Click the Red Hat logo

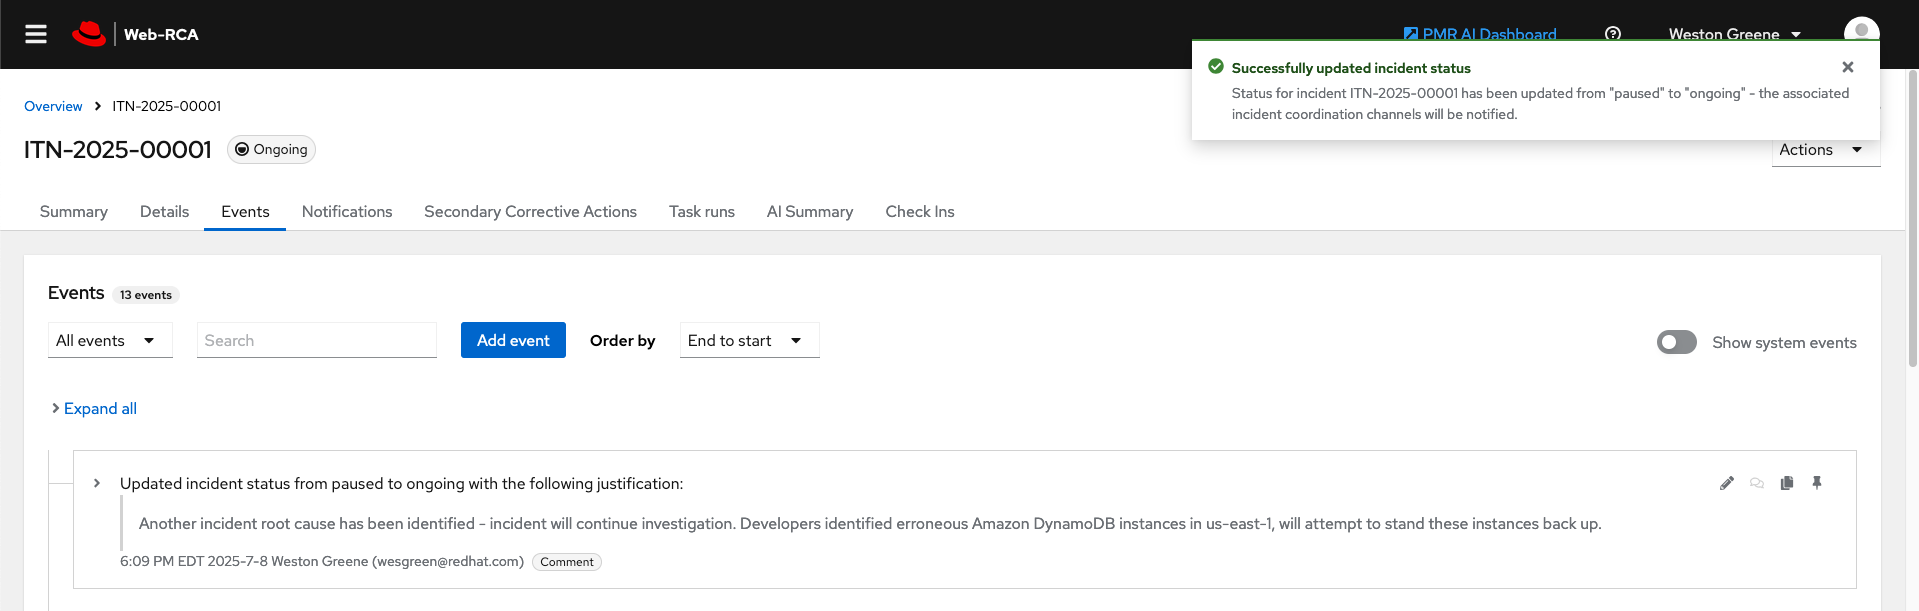[89, 34]
